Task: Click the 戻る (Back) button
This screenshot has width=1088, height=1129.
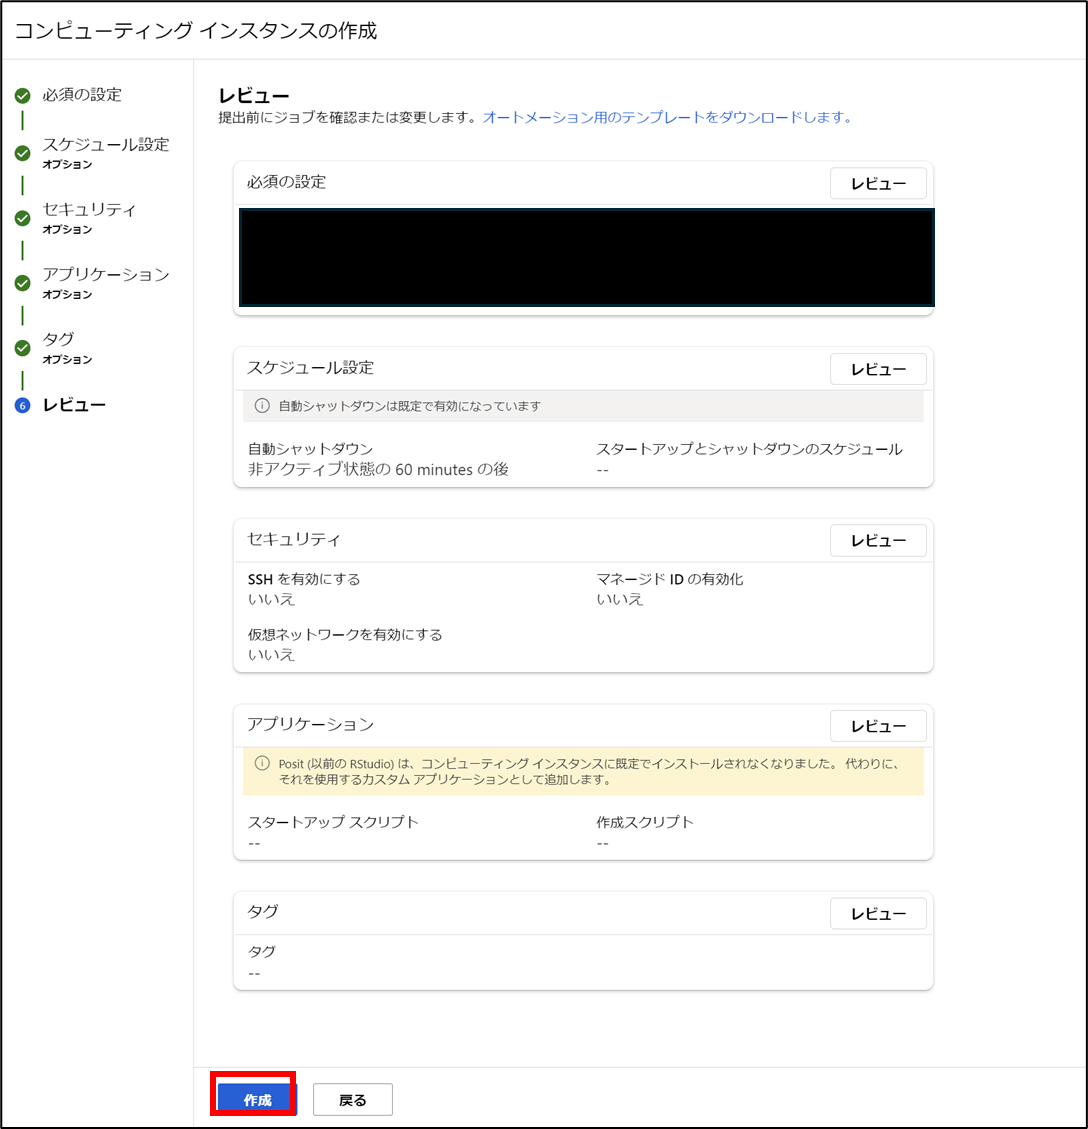Action: [353, 1099]
